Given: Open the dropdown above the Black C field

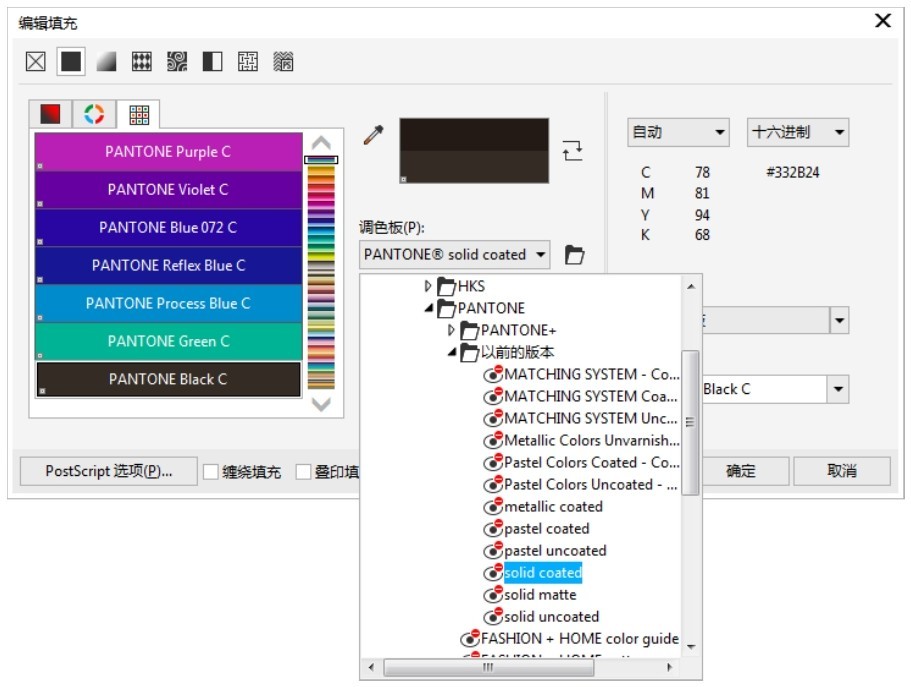Looking at the screenshot, I should click(839, 320).
